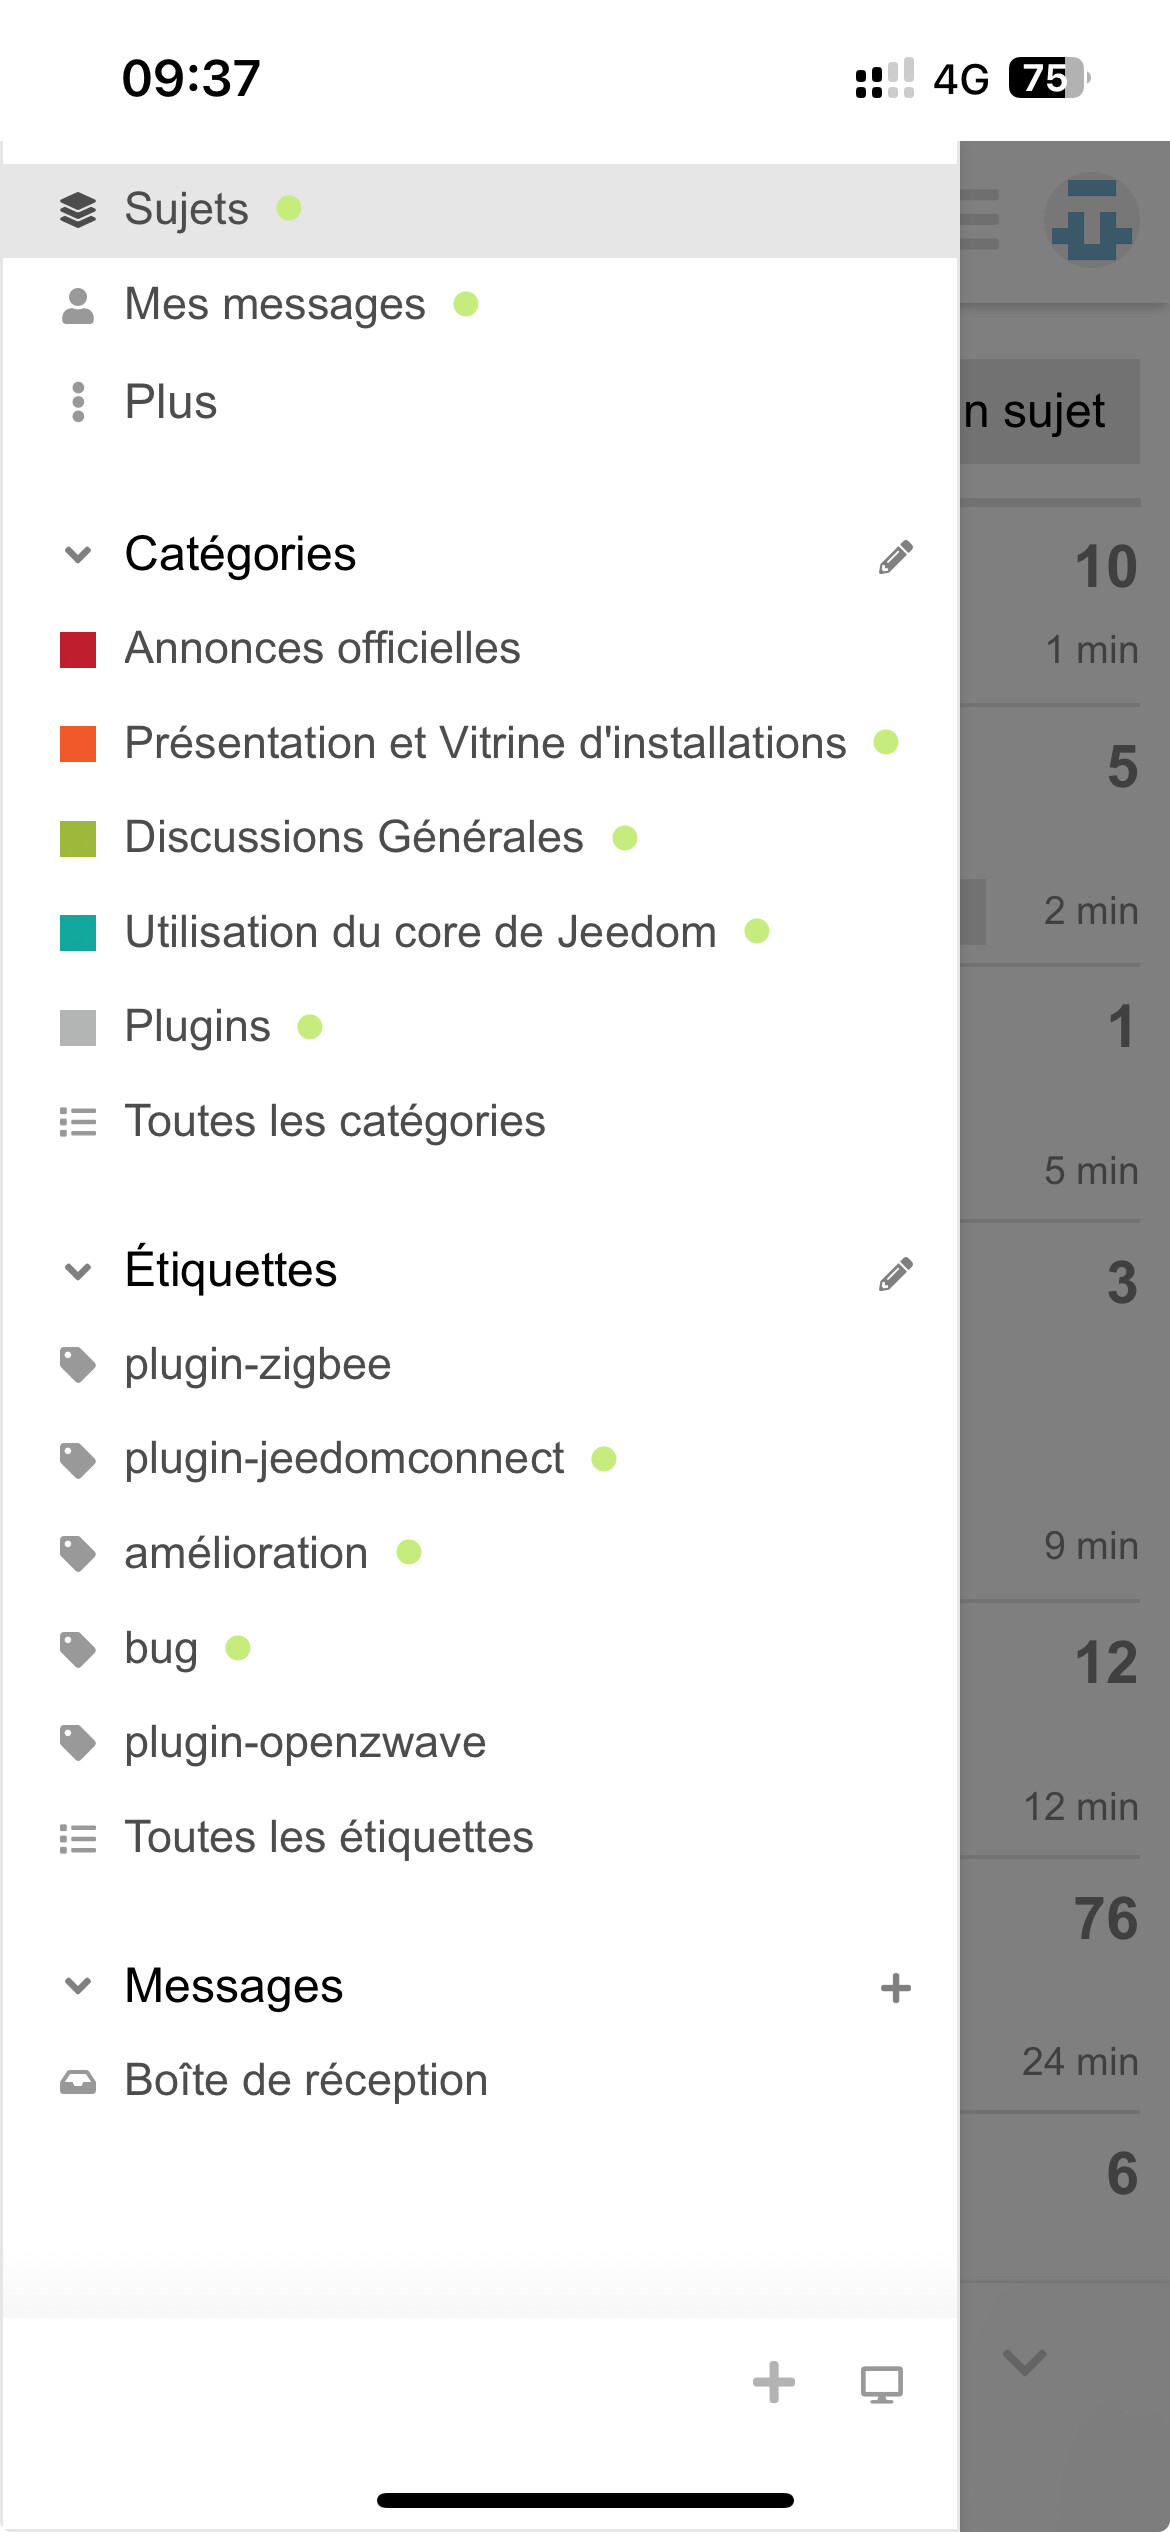Click the pencil icon beside Étiquettes
Viewport: 1170px width, 2532px height.
(895, 1274)
